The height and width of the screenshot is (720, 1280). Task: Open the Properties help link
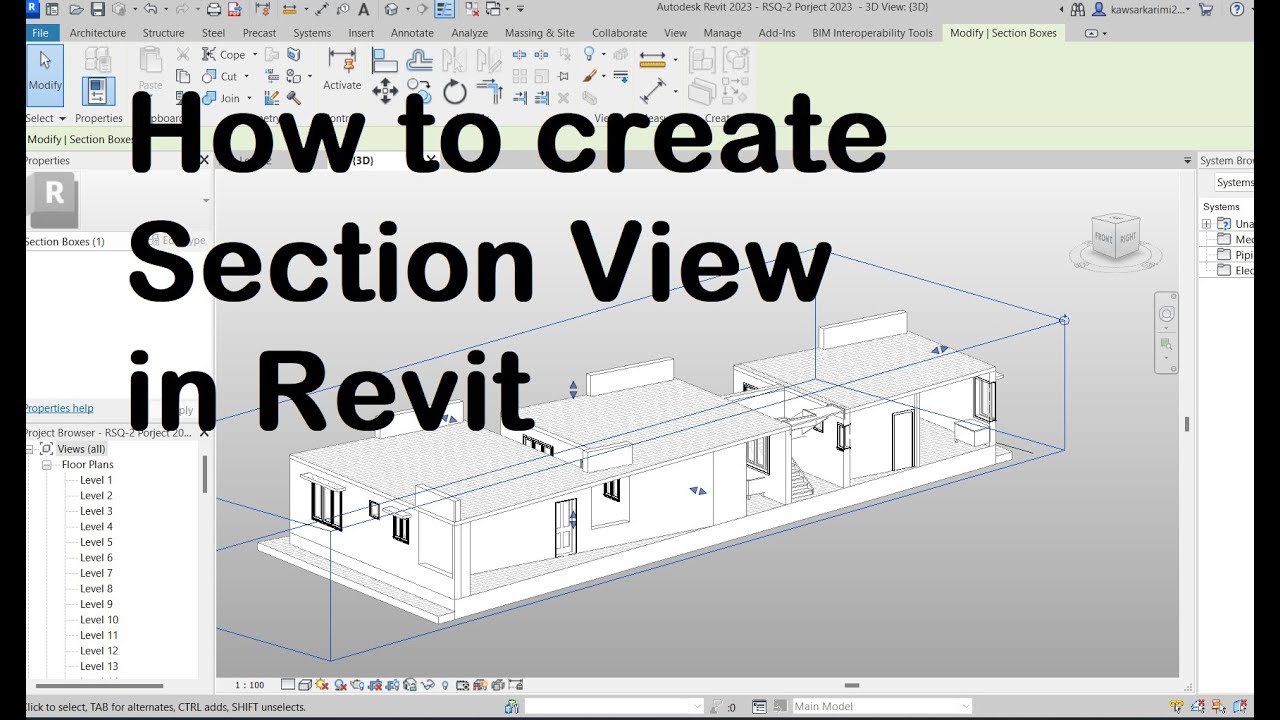pos(59,408)
